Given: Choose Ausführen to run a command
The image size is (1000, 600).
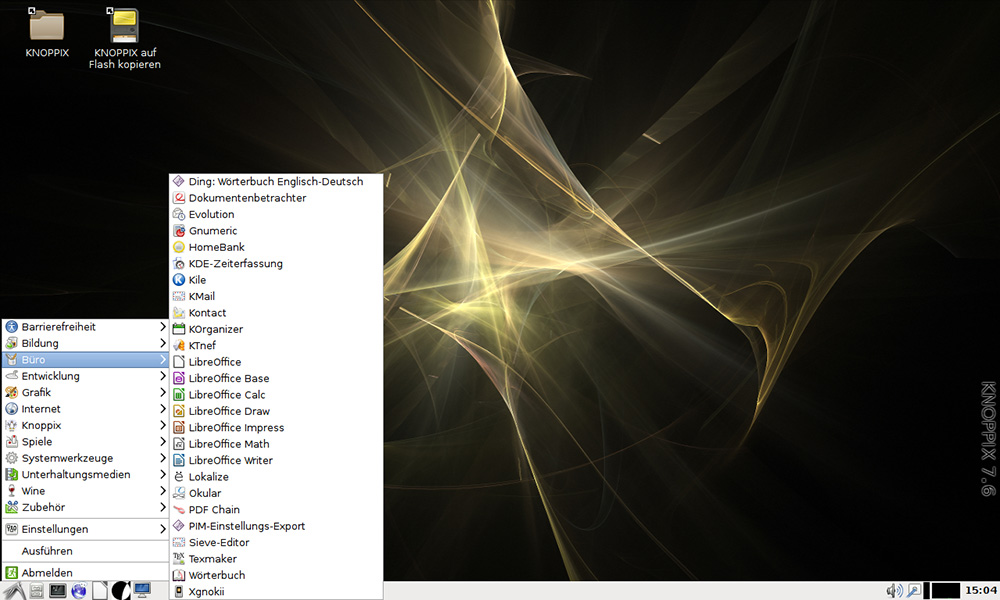Looking at the screenshot, I should coord(85,551).
